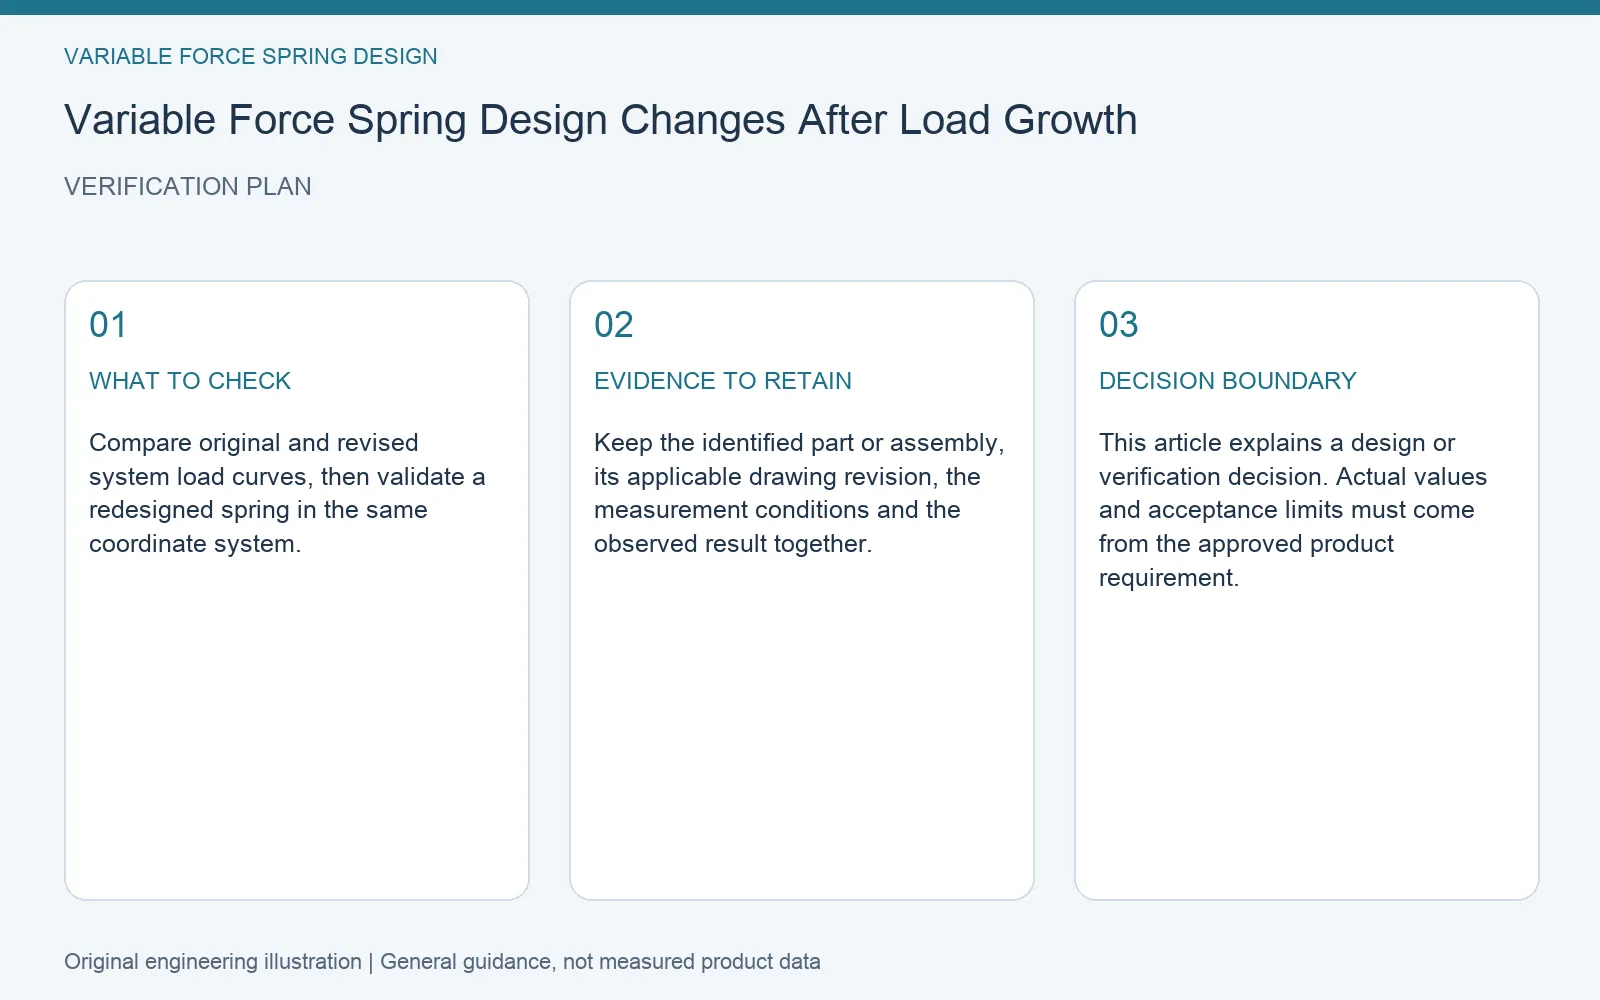The width and height of the screenshot is (1600, 1000).
Task: Click the 'DECISION BOUNDARY' heading
Action: pos(1228,381)
